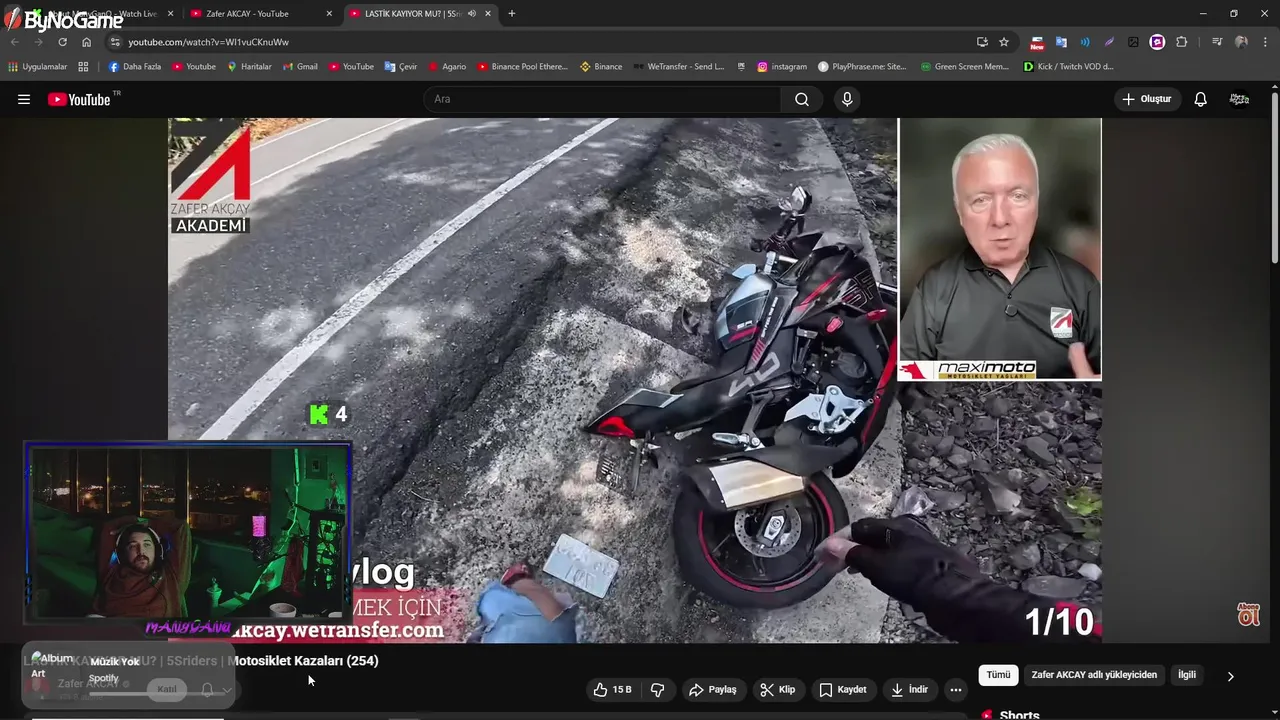The image size is (1280, 720).
Task: Like the video with 15 B thumbs-up
Action: tap(612, 690)
